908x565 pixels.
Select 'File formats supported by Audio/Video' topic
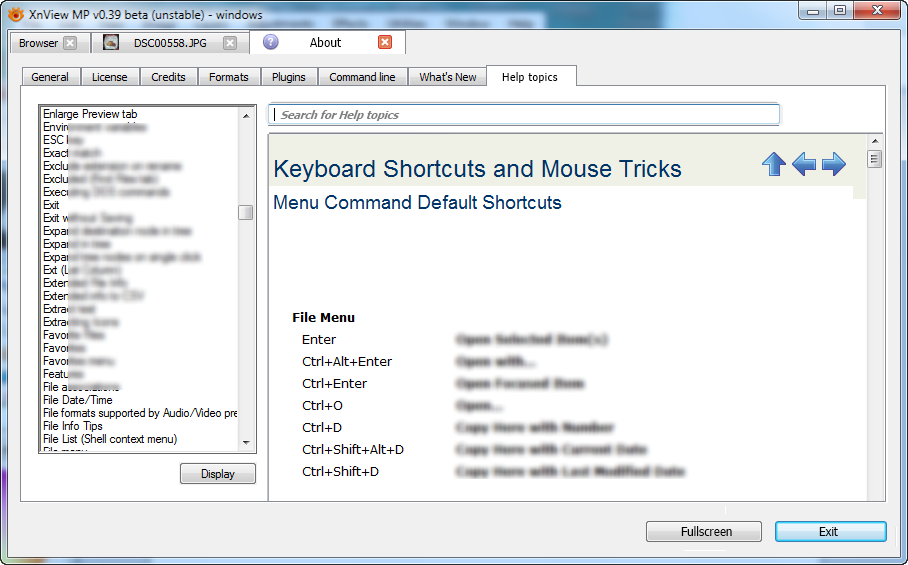(x=140, y=413)
